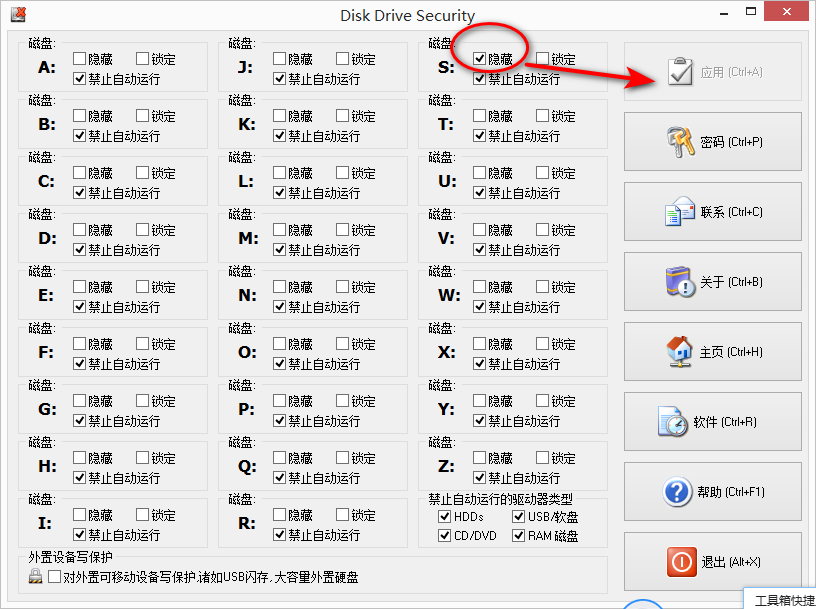
Task: Check Lock (锁定) for drive X:
Action: 542,344
